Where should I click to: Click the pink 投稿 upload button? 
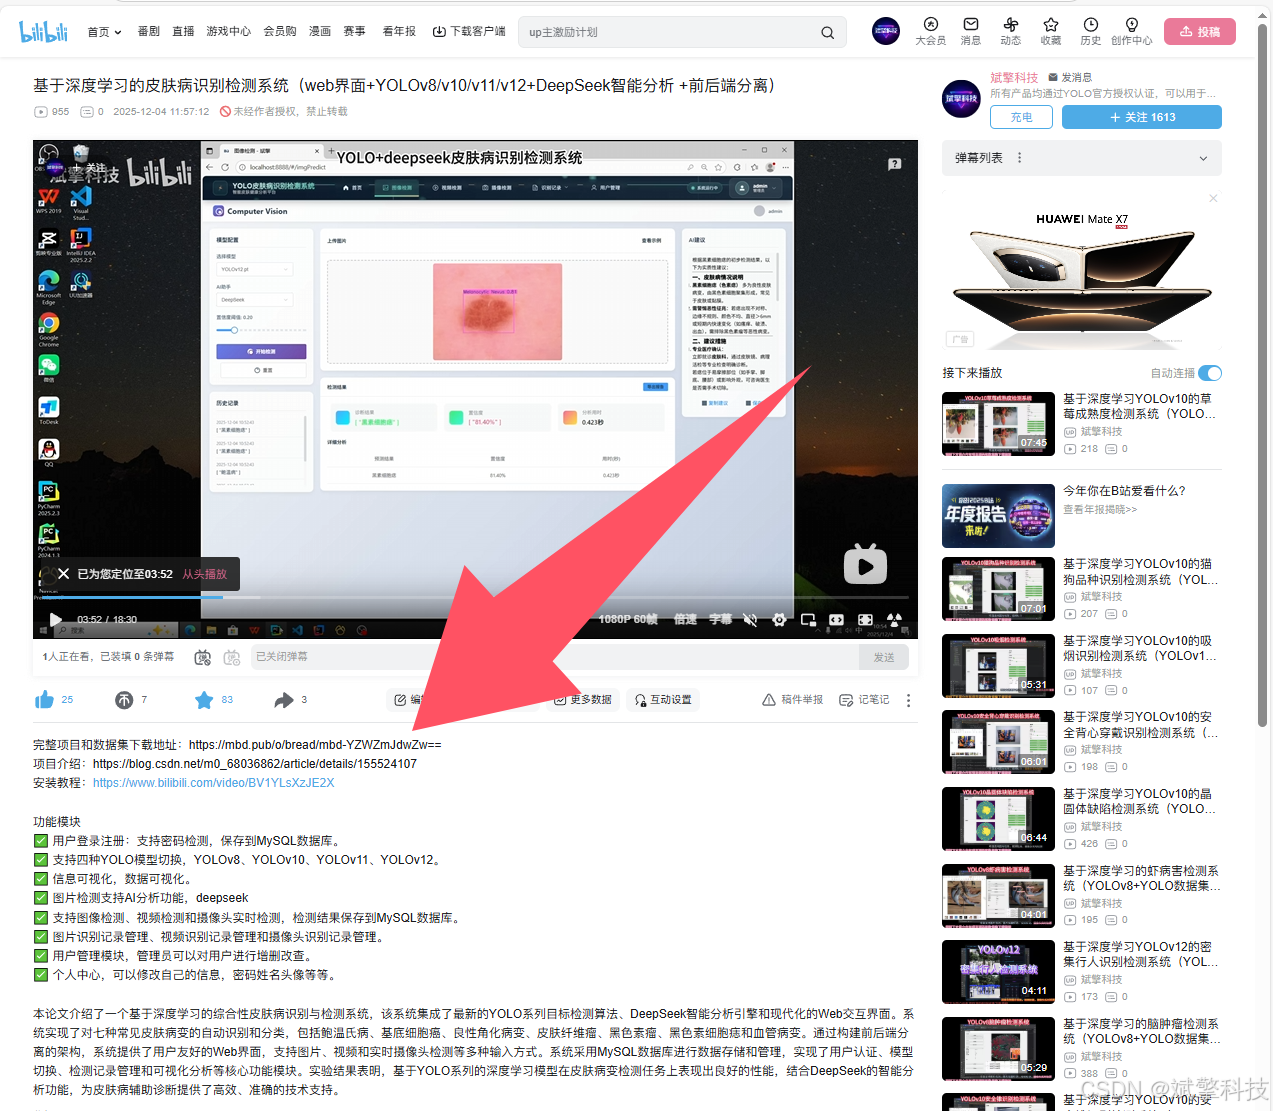tap(1200, 32)
